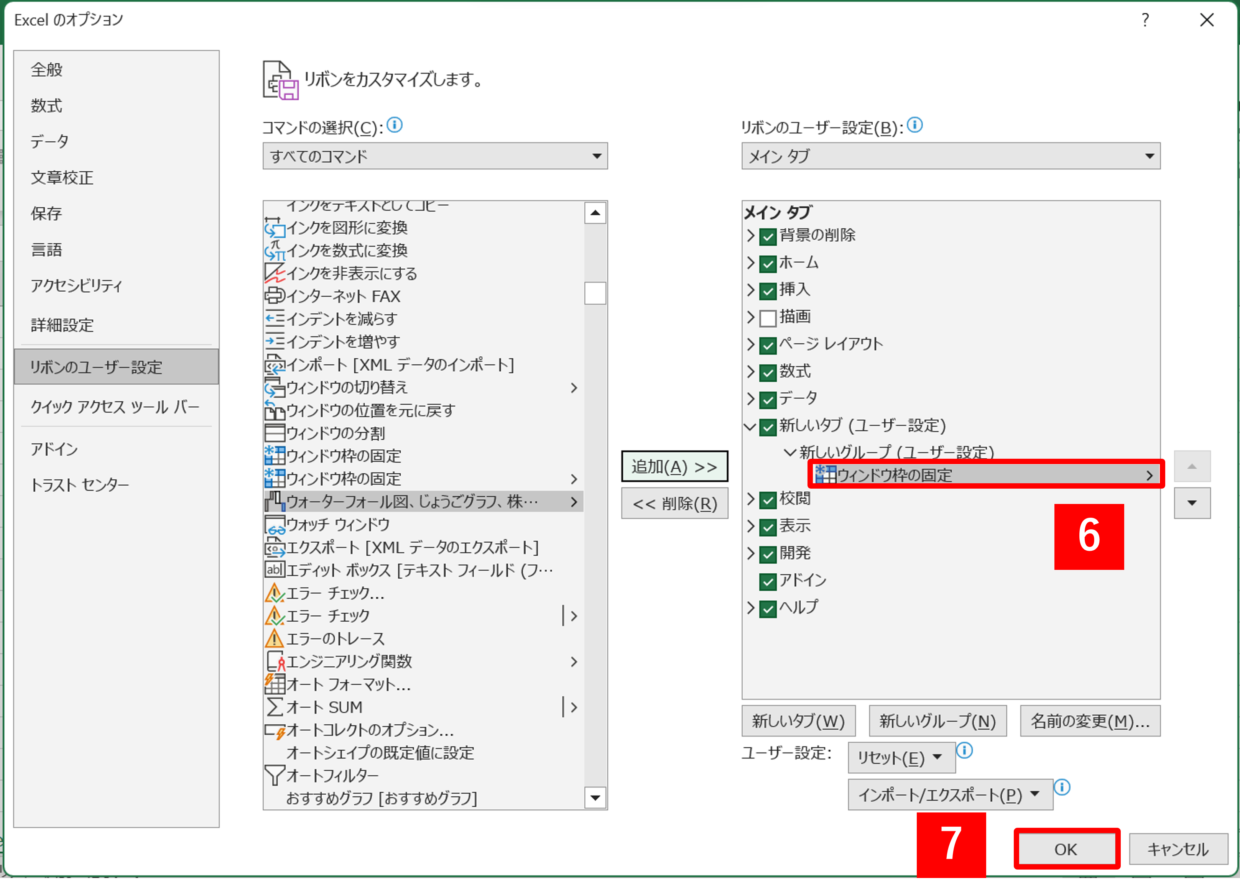Enable the 描画 tab checkbox

(768, 318)
